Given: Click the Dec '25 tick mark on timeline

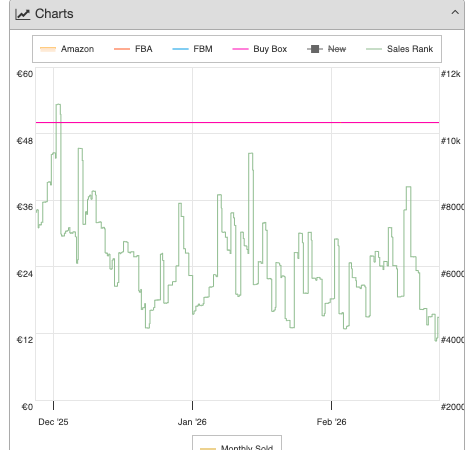Looking at the screenshot, I should pos(53,405).
